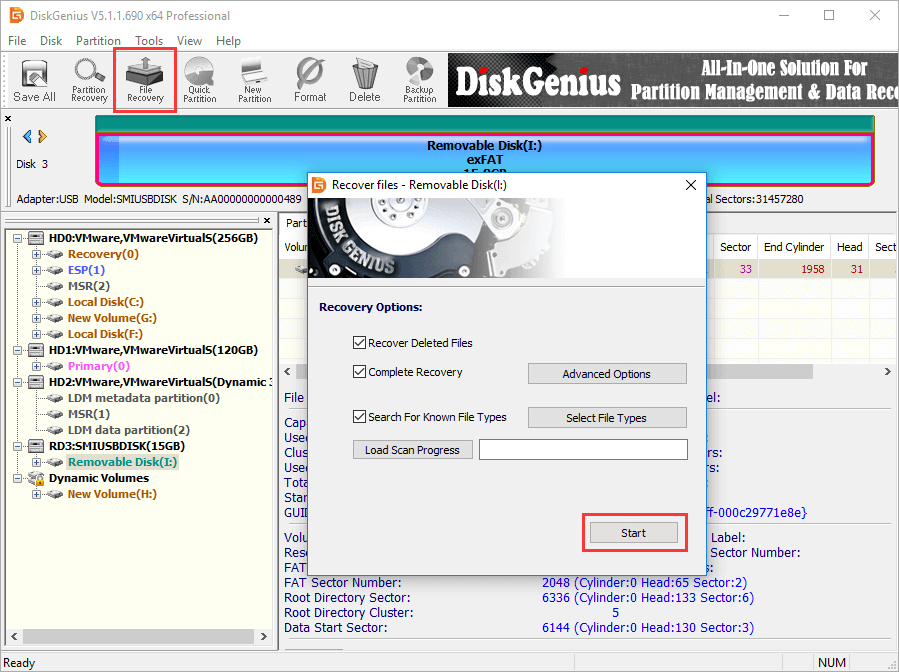Open the Partition Recovery tool

[89, 80]
